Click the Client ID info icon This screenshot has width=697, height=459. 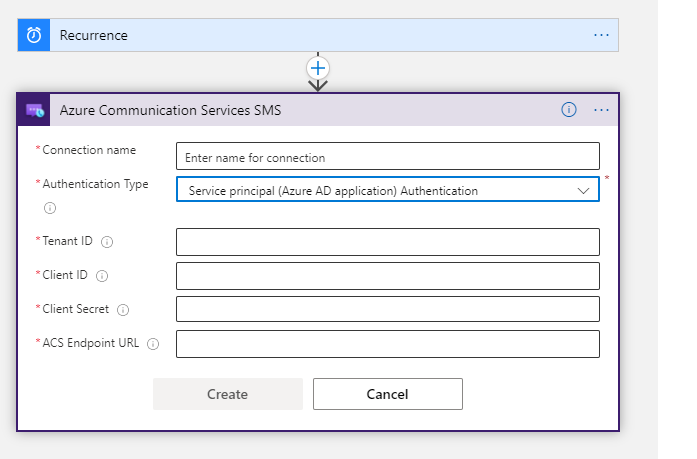[102, 276]
